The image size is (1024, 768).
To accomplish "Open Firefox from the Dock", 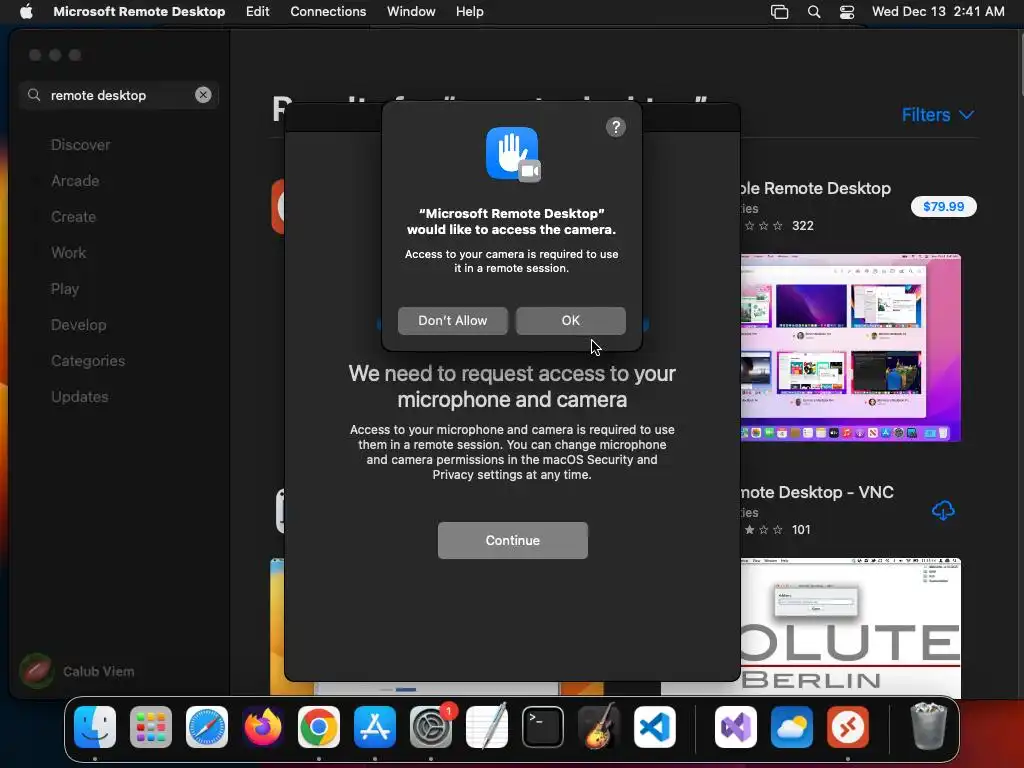I will click(x=263, y=727).
